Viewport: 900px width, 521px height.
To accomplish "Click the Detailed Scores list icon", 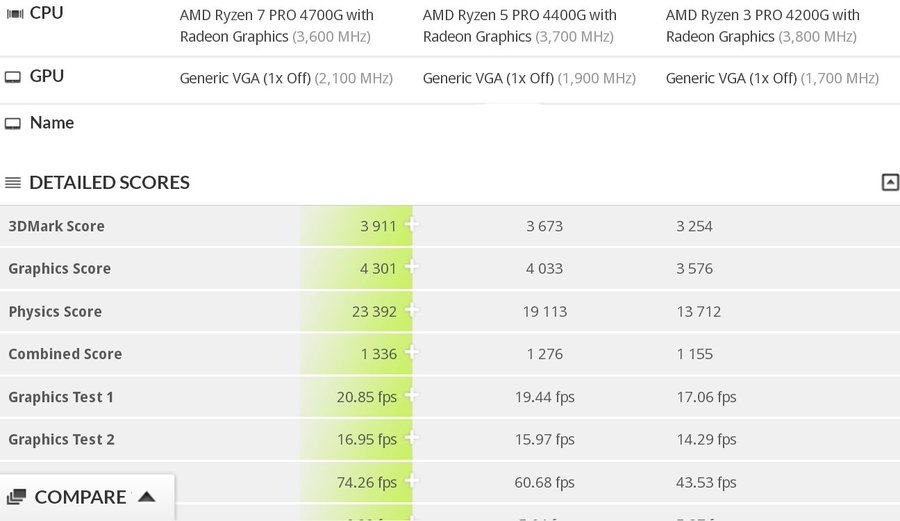I will pos(13,183).
